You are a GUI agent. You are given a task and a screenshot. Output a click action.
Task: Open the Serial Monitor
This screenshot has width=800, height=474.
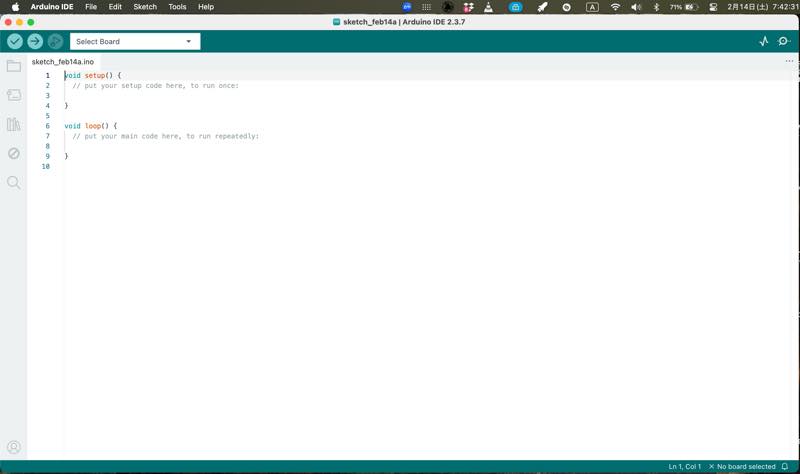(784, 41)
